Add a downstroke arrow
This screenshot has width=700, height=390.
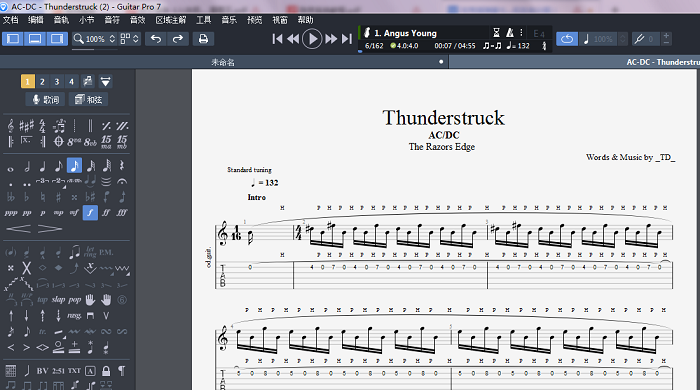click(x=27, y=315)
